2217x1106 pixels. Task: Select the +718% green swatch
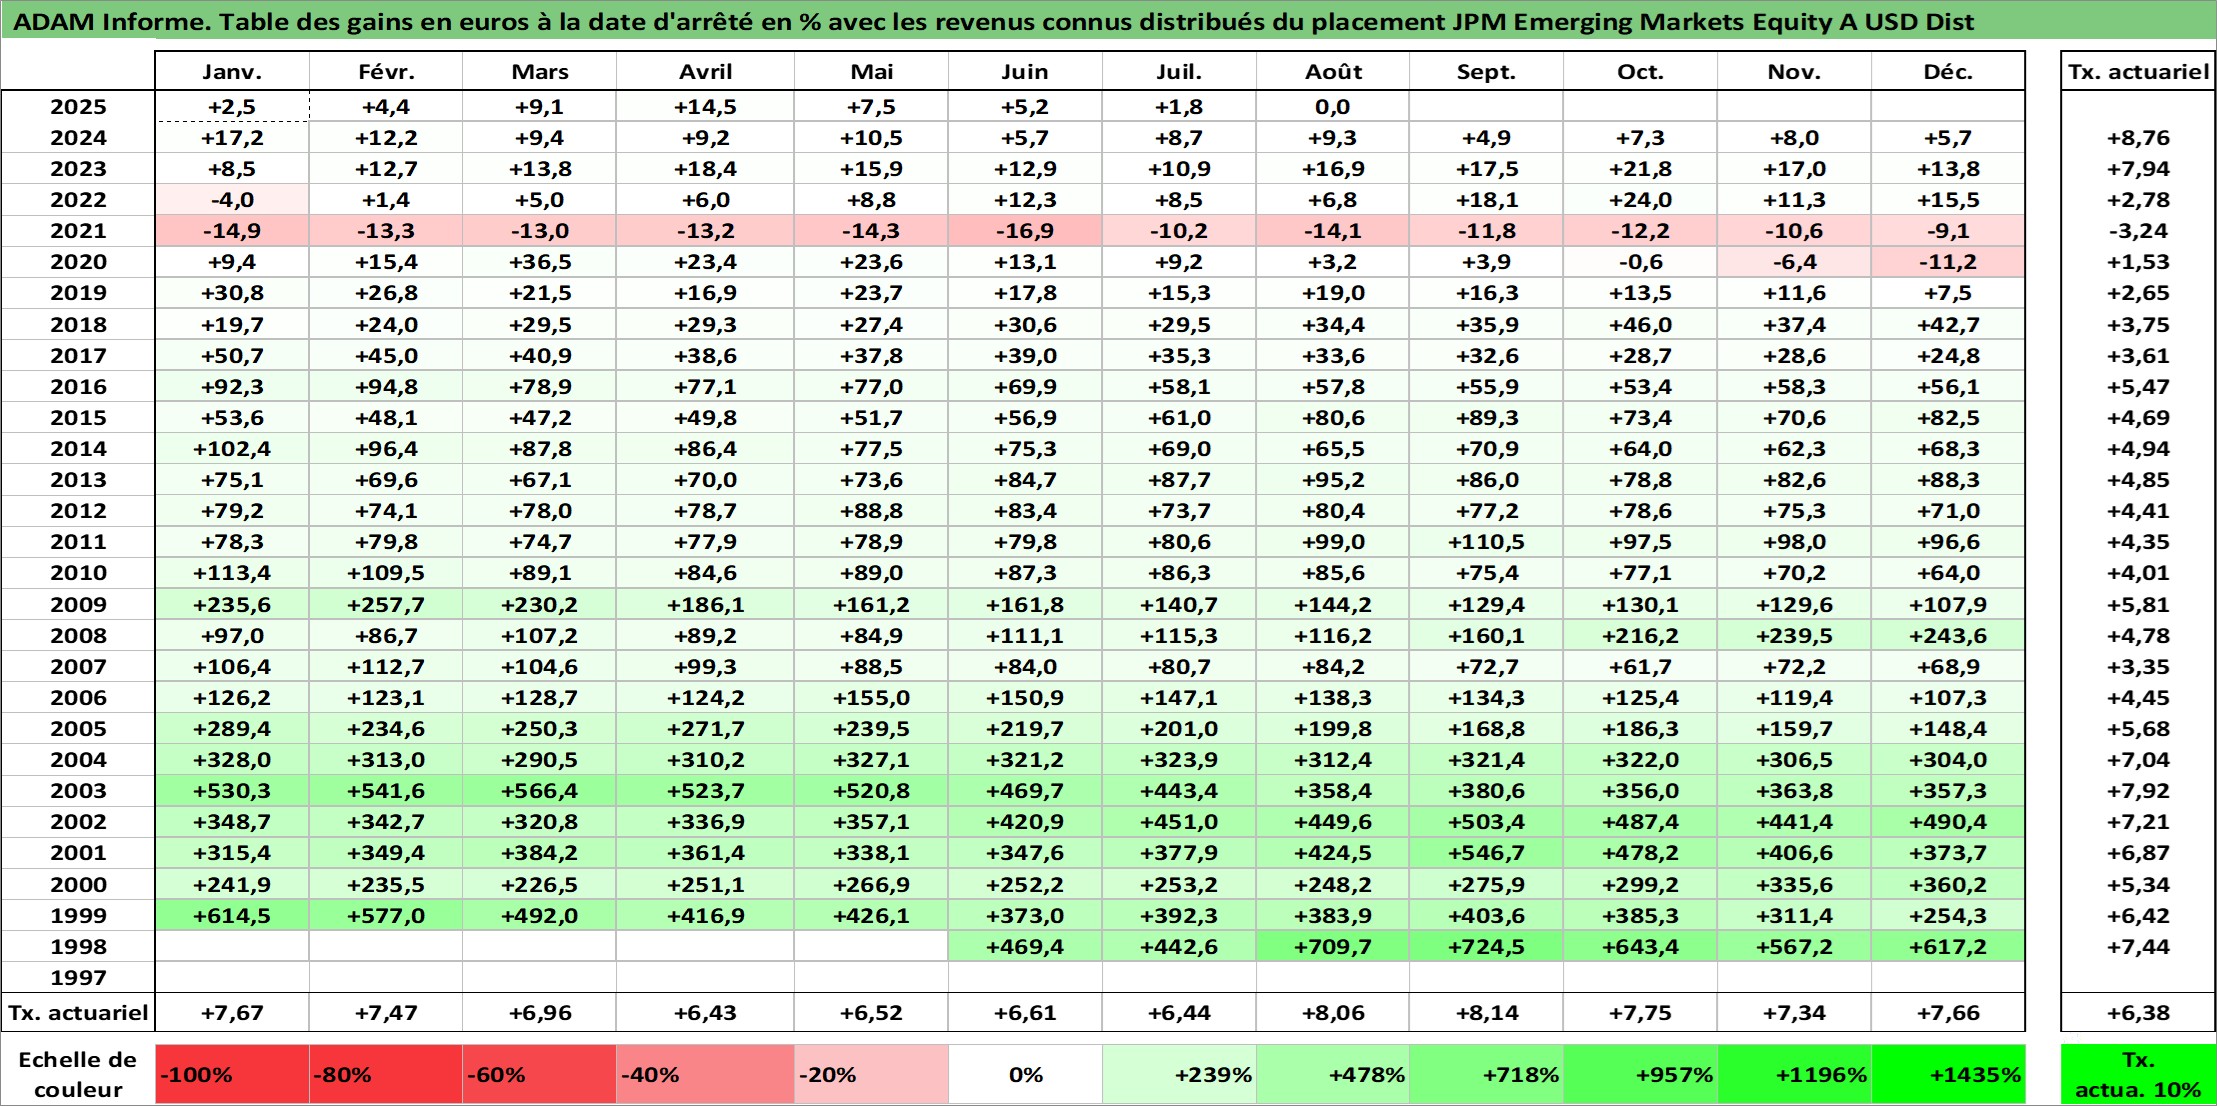pos(1486,1075)
